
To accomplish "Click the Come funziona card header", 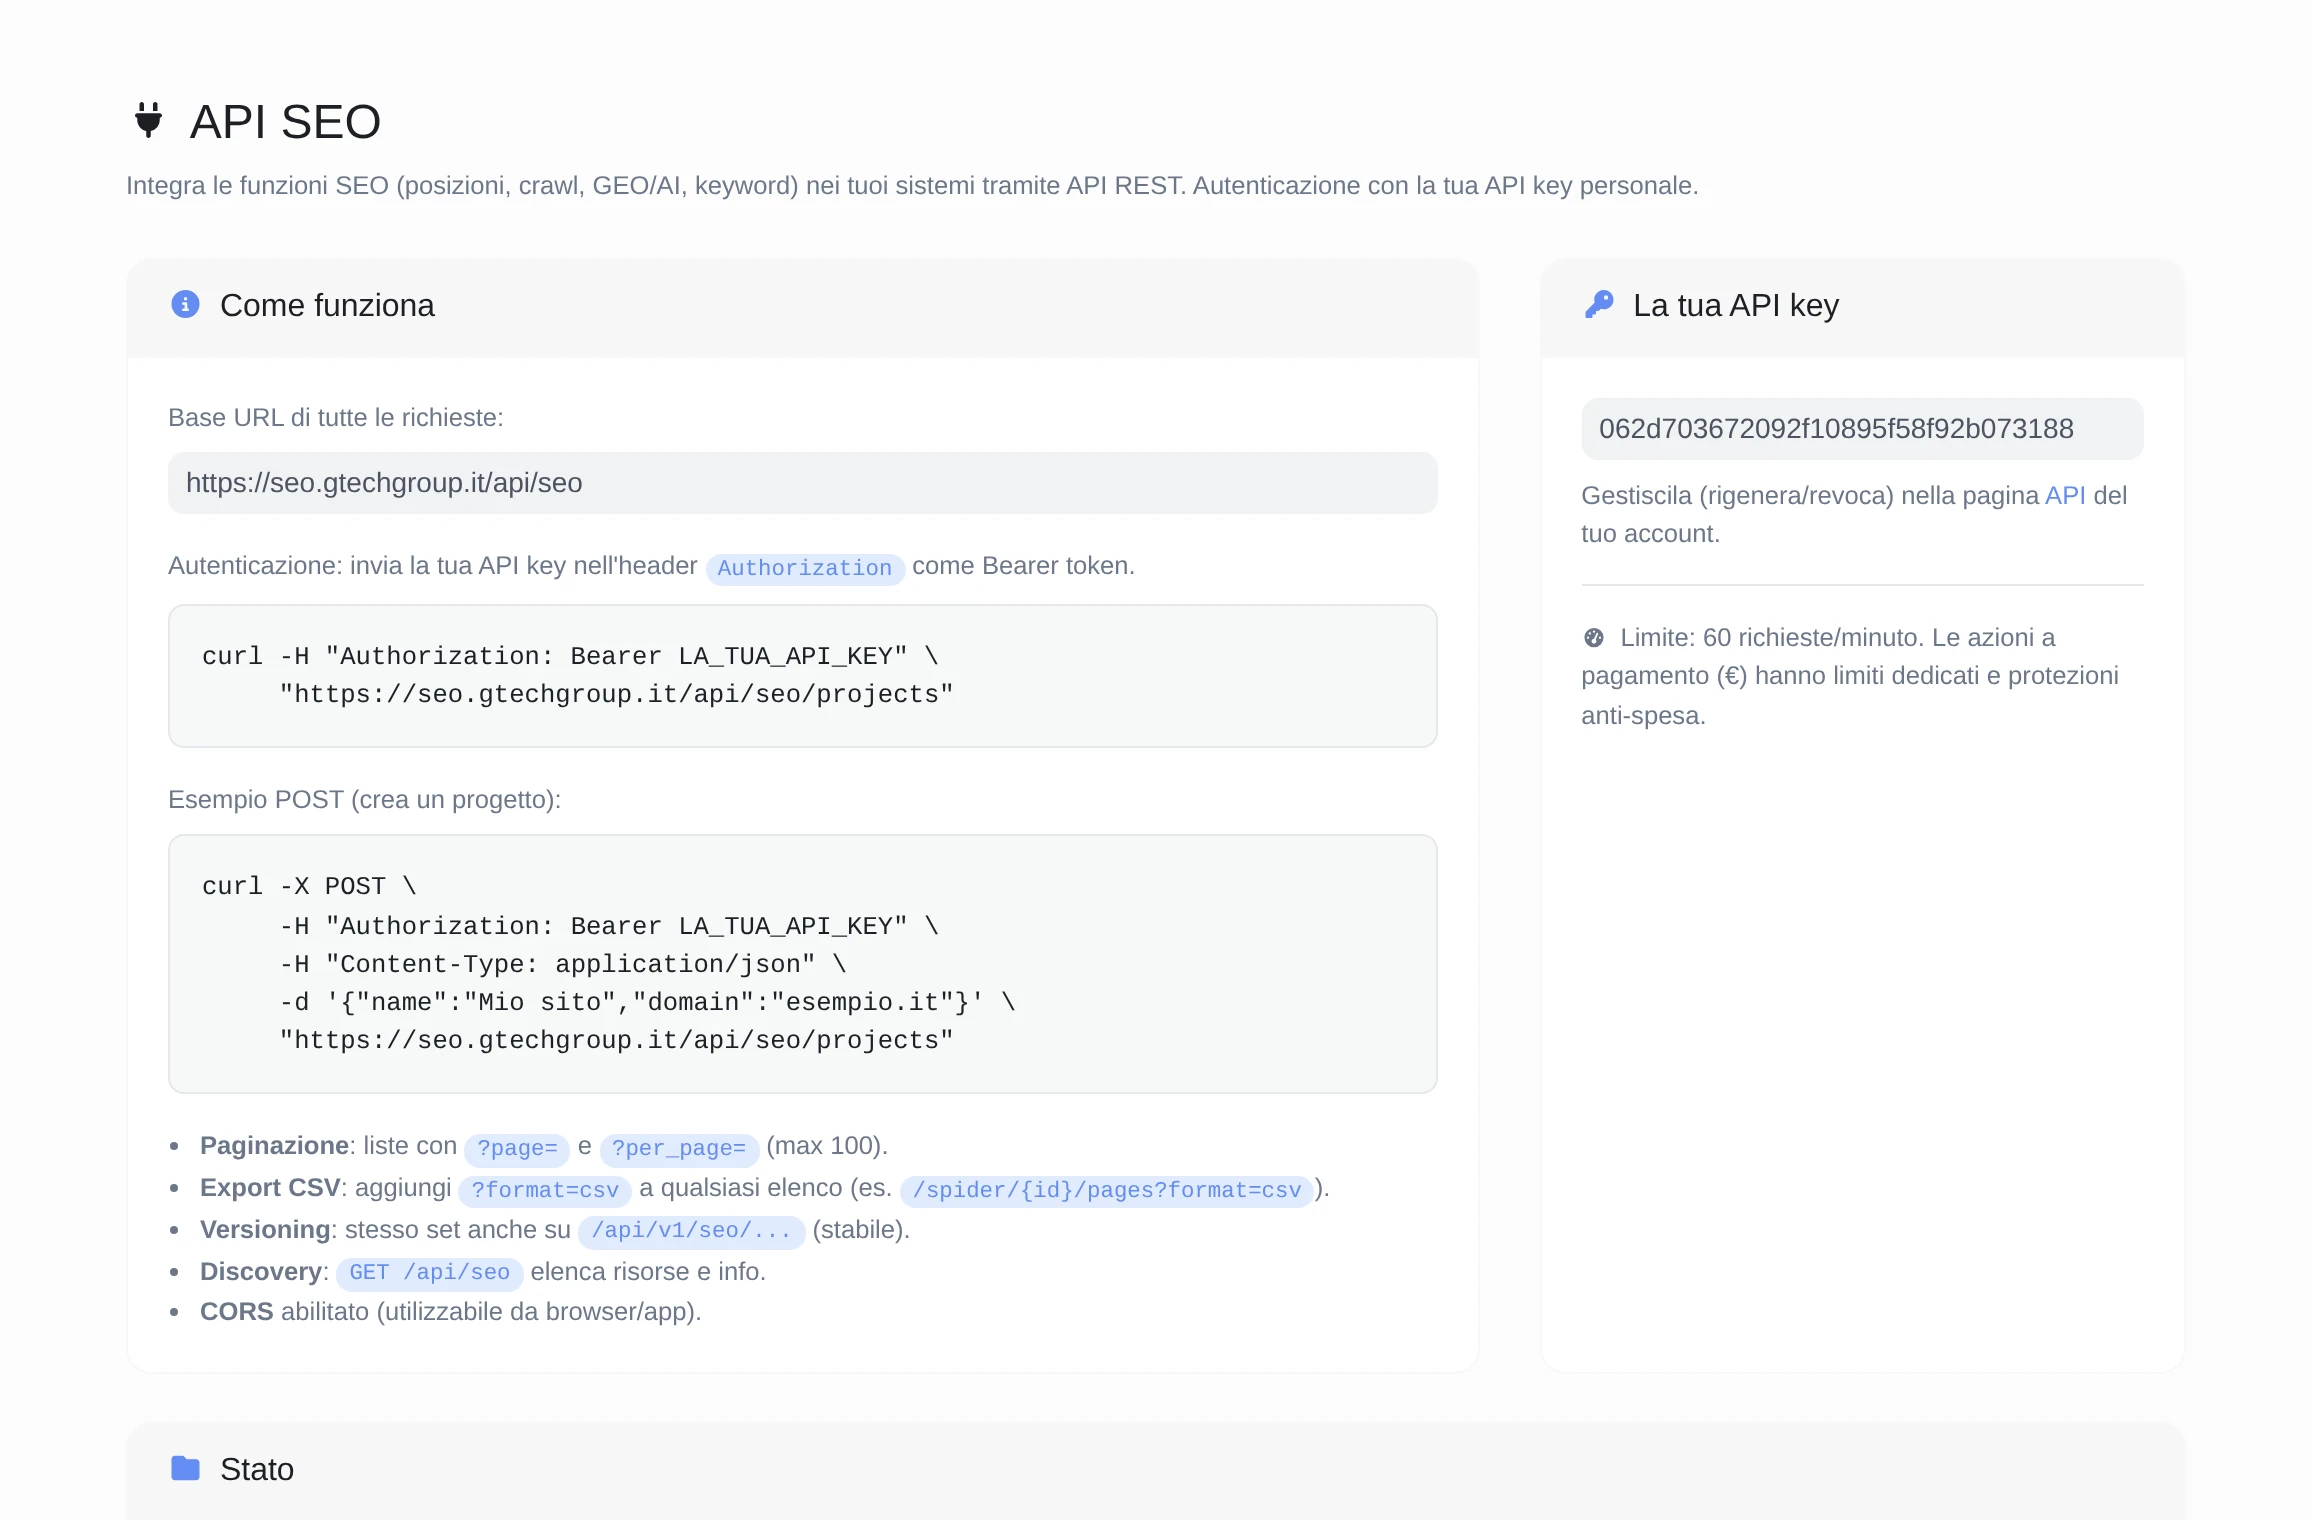I will [802, 306].
